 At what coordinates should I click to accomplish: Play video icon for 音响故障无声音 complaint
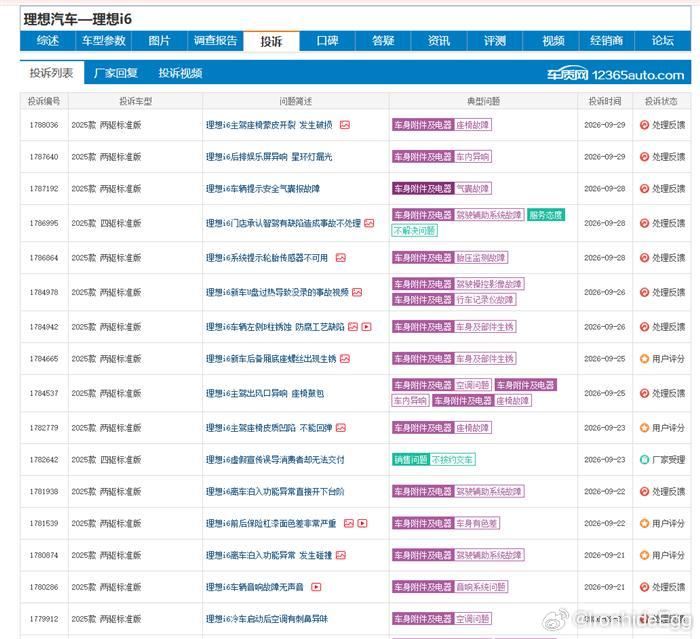(x=316, y=587)
